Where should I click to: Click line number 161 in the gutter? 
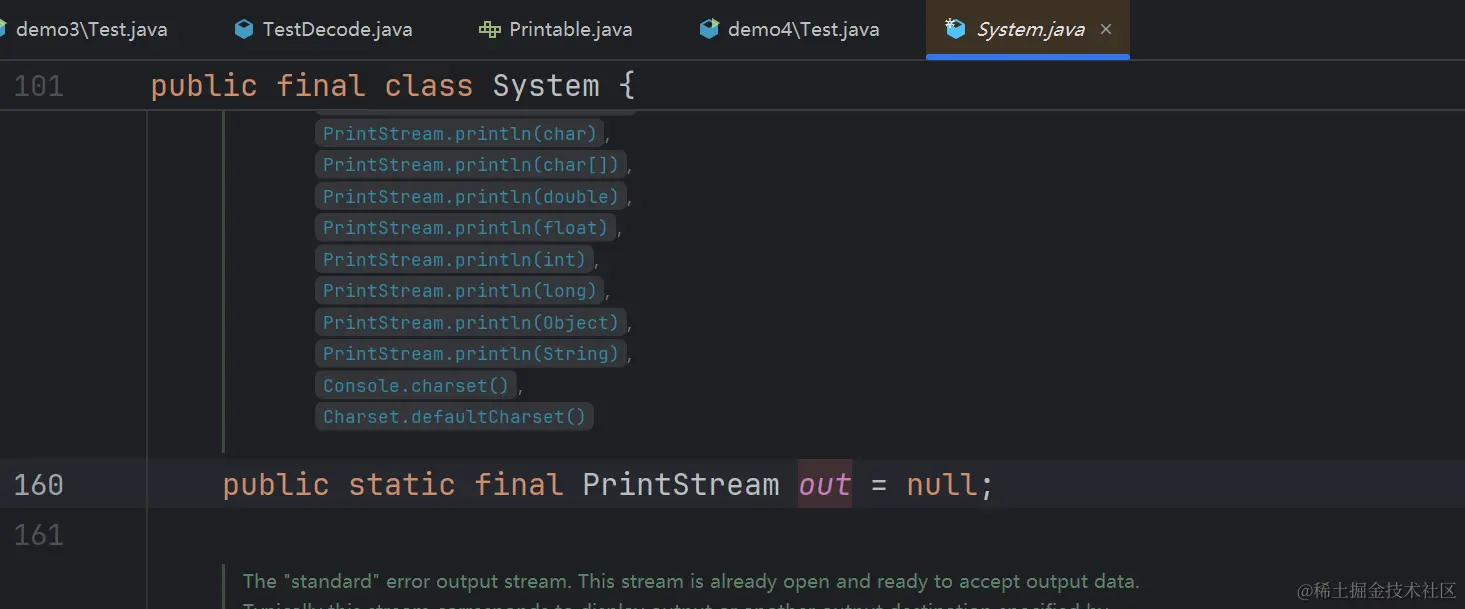[x=39, y=535]
